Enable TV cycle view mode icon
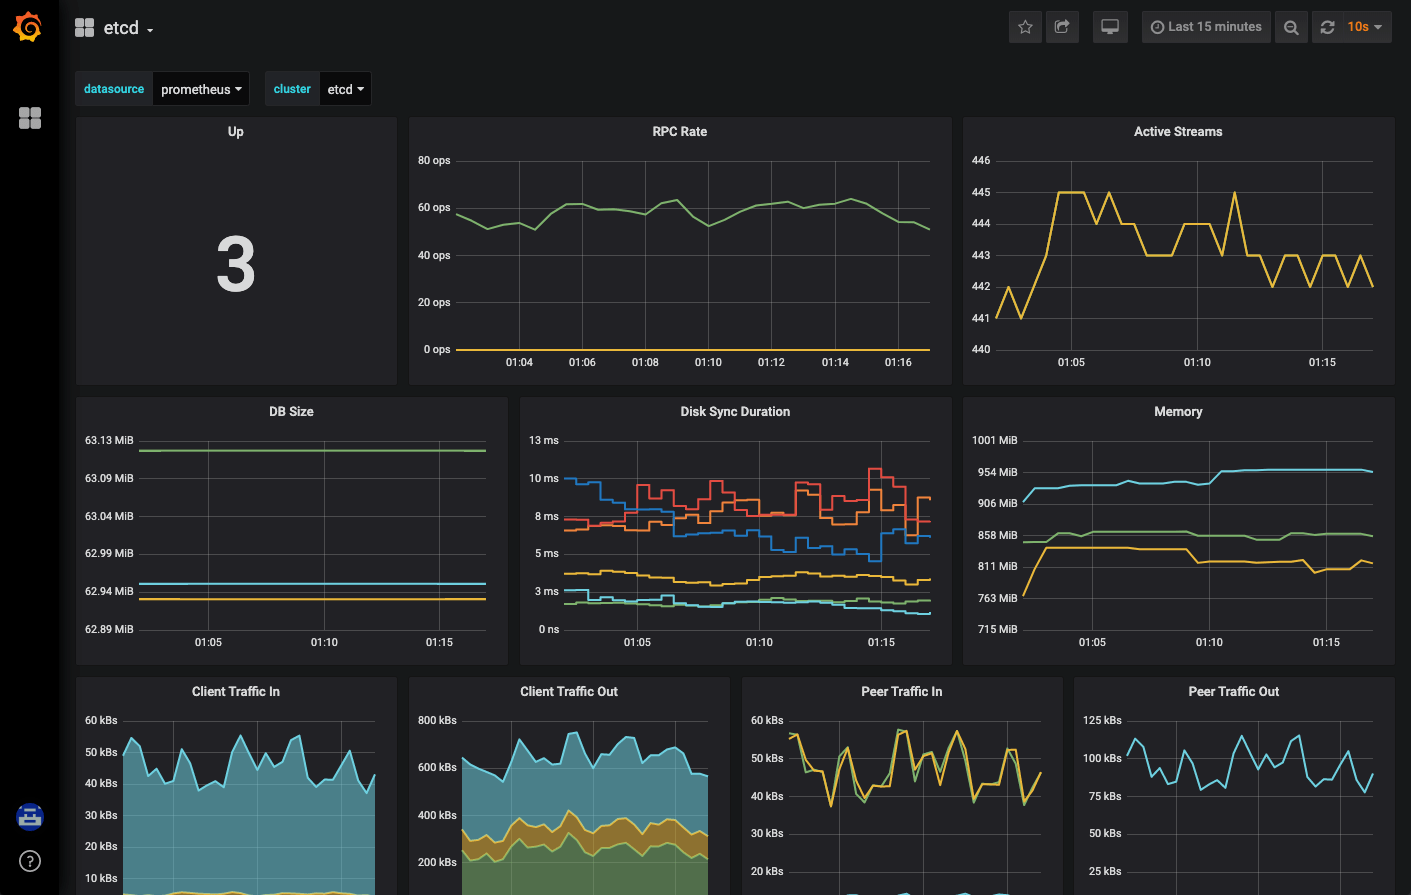This screenshot has height=895, width=1411. tap(1109, 27)
